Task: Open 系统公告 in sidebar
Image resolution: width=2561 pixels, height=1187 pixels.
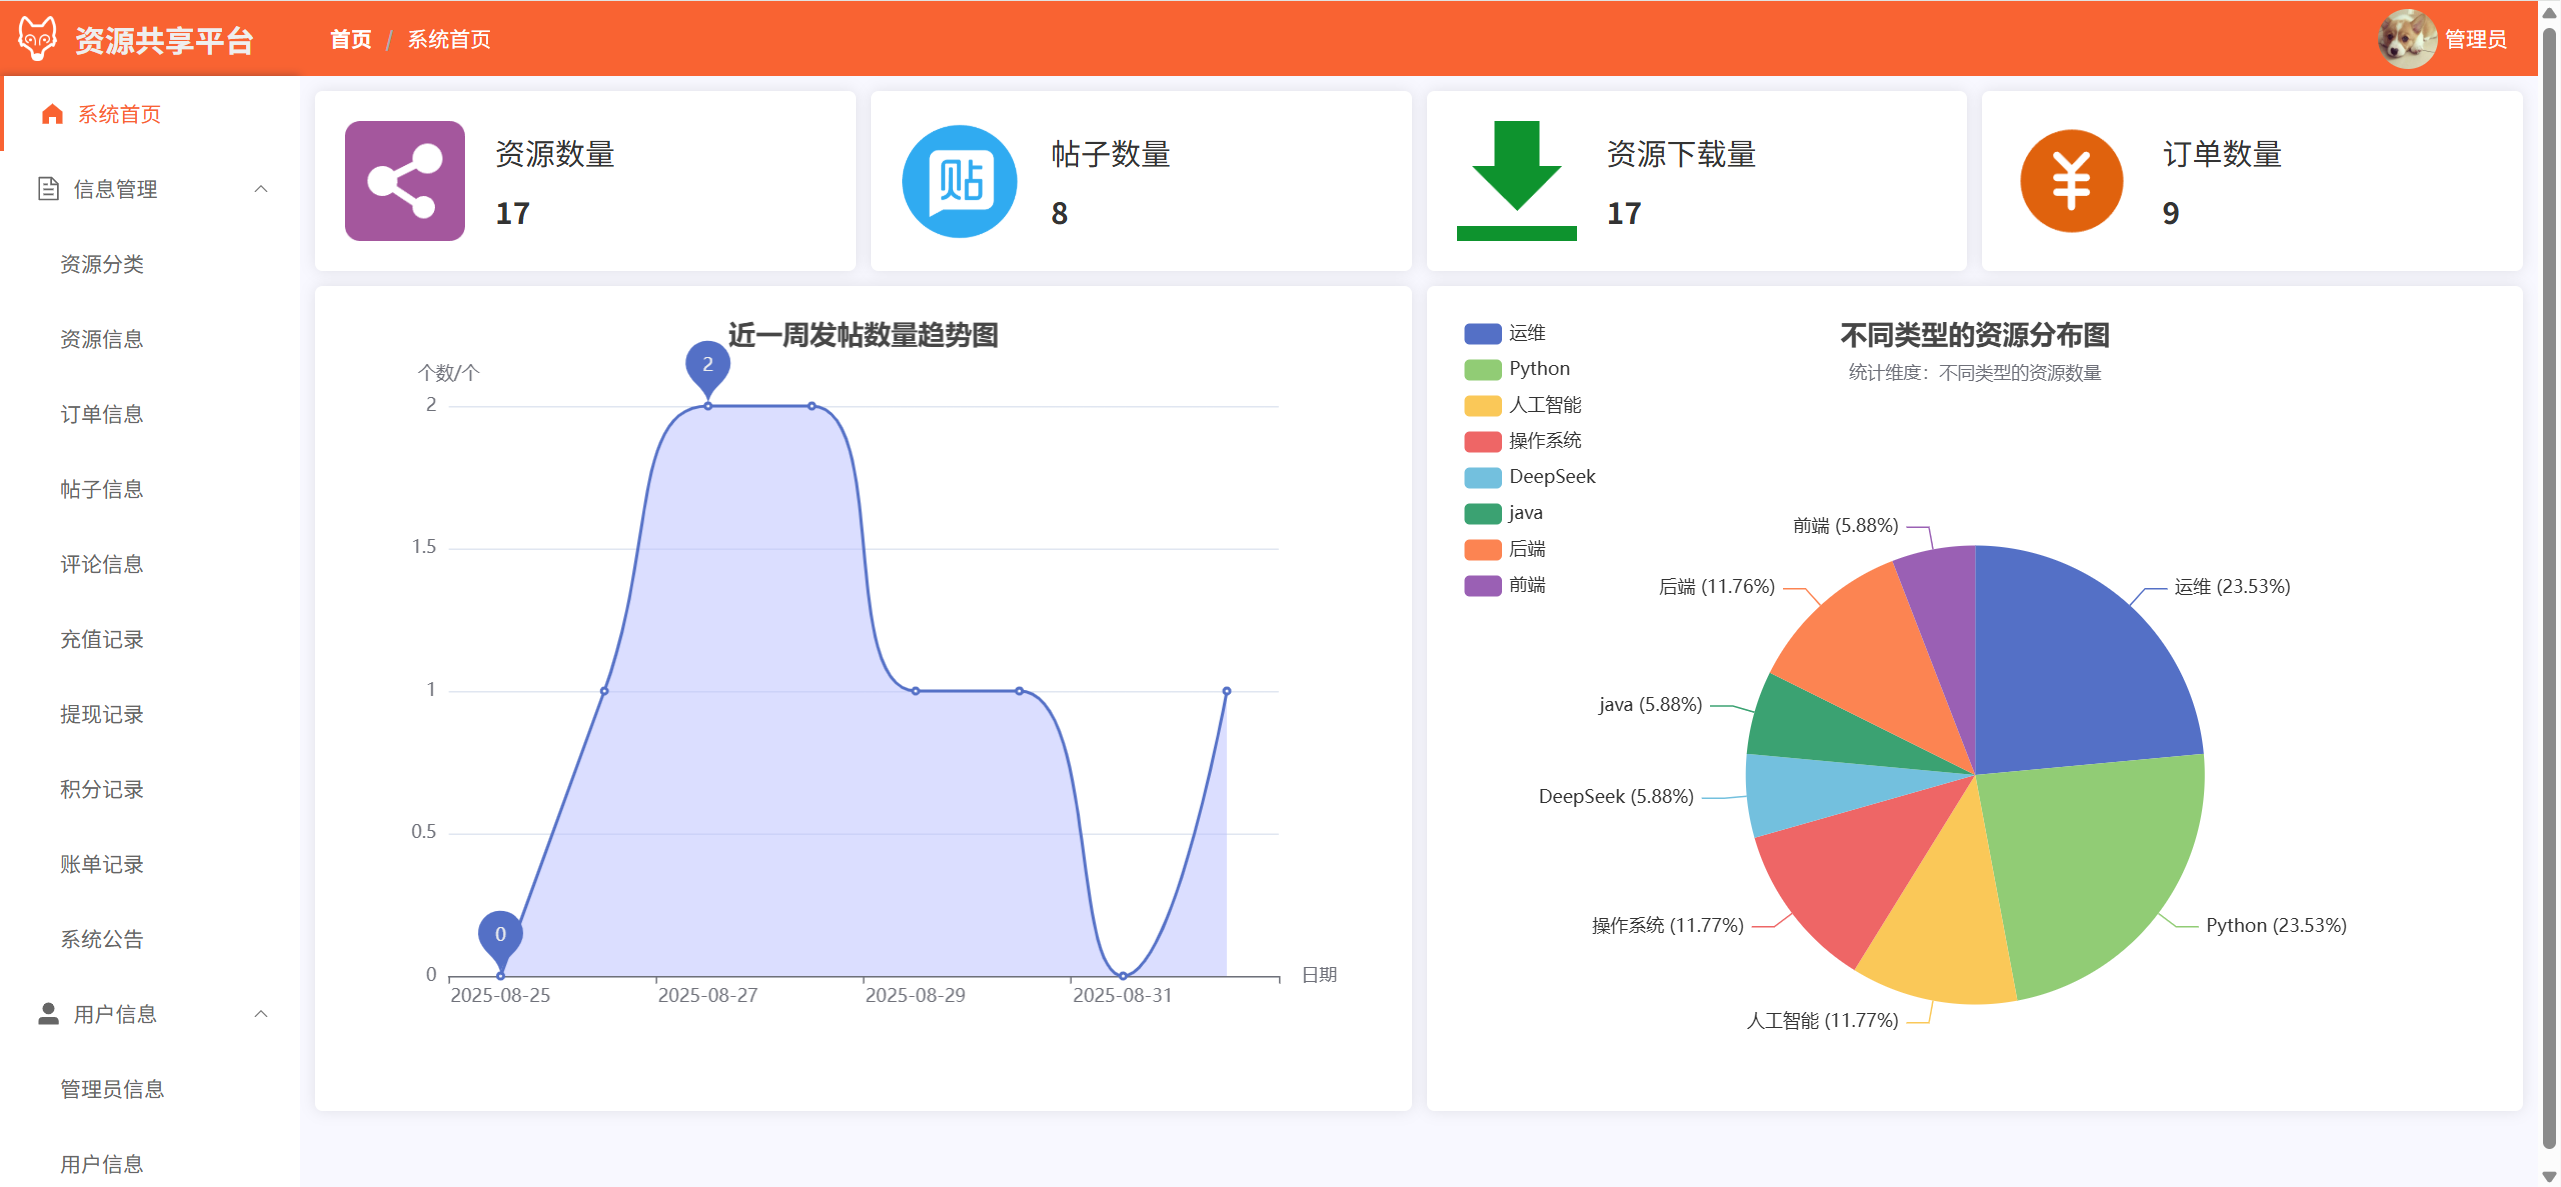Action: tap(102, 939)
